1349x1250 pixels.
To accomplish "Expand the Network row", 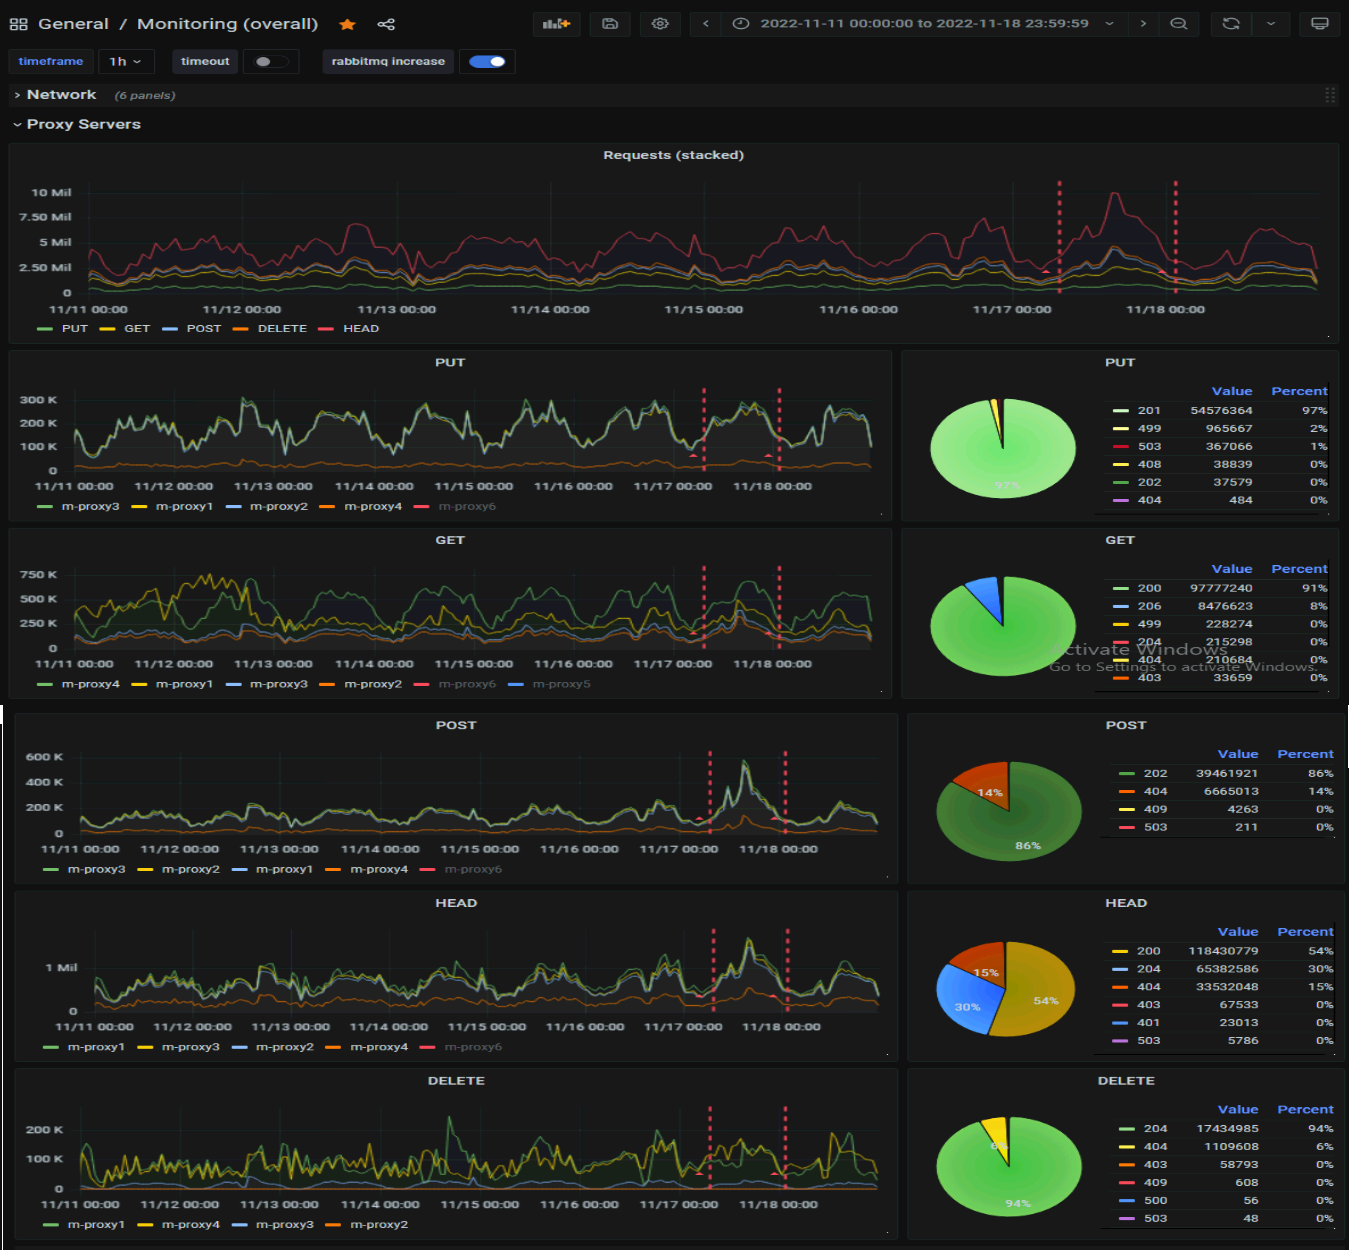I will pos(61,95).
